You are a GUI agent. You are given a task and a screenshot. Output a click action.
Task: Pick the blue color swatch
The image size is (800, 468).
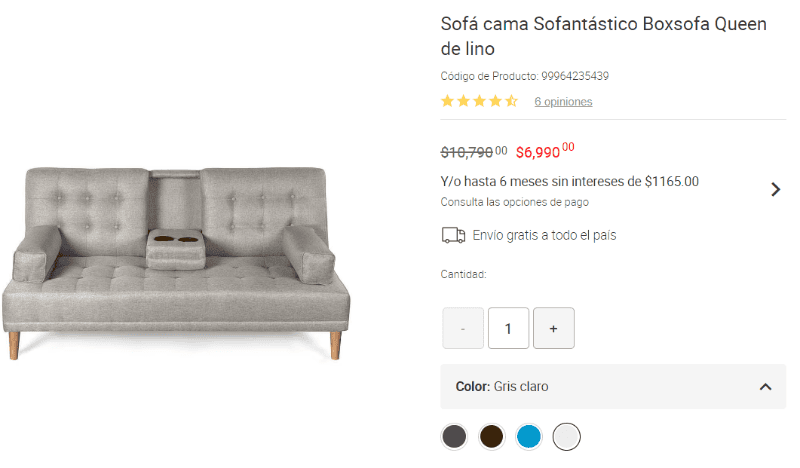coord(529,437)
